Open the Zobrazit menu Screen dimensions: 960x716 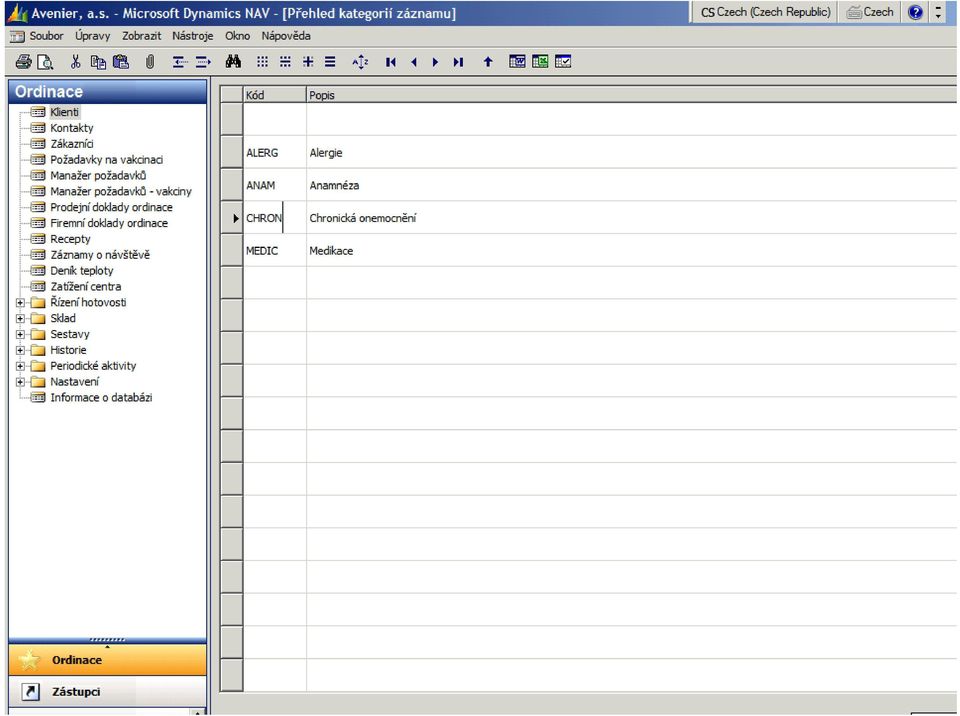(141, 36)
